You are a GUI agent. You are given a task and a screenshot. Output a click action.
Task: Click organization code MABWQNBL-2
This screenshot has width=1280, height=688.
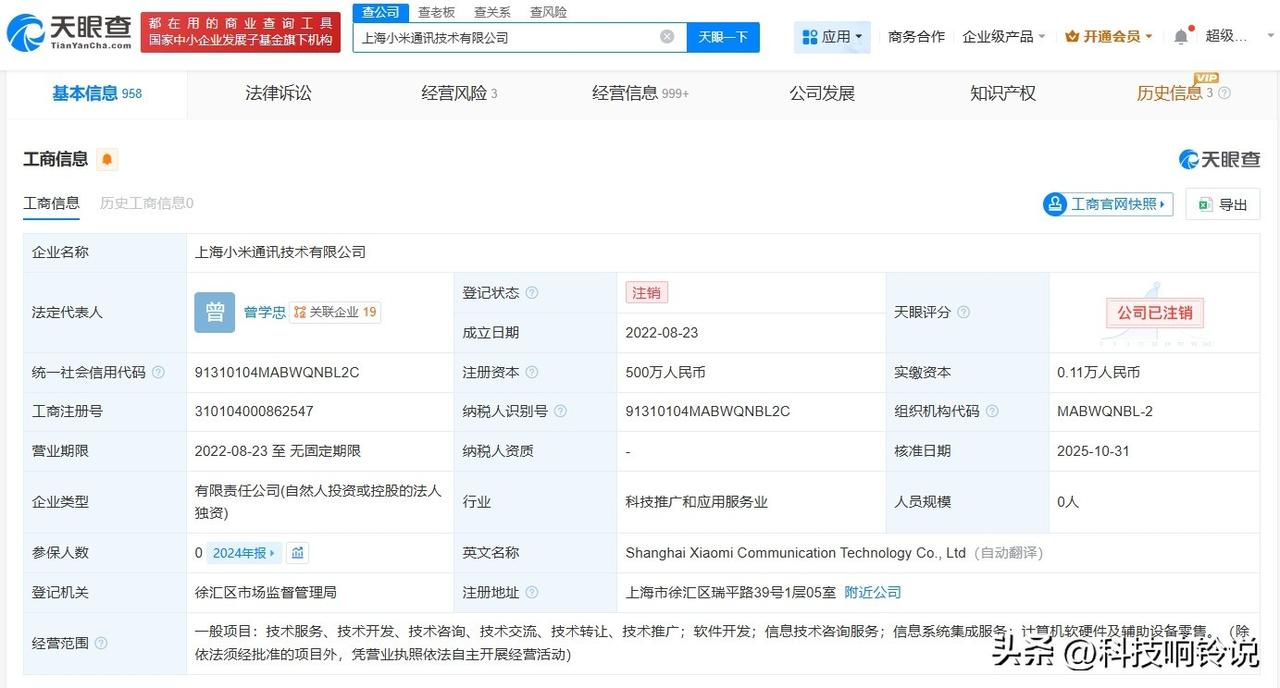pos(1105,411)
